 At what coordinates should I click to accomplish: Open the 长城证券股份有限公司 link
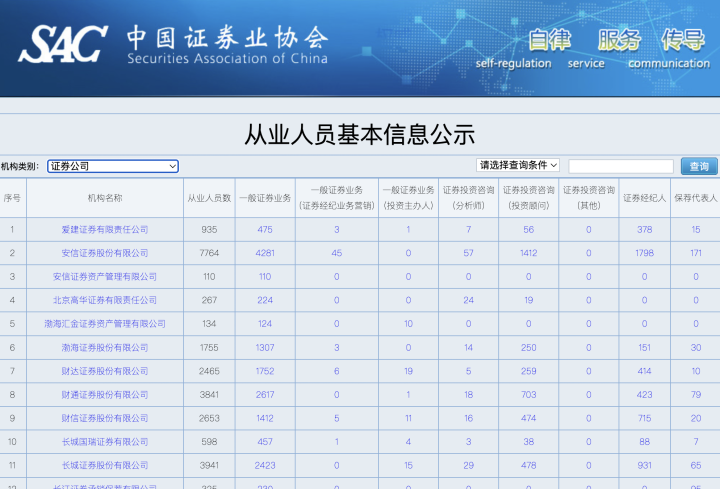(x=105, y=466)
